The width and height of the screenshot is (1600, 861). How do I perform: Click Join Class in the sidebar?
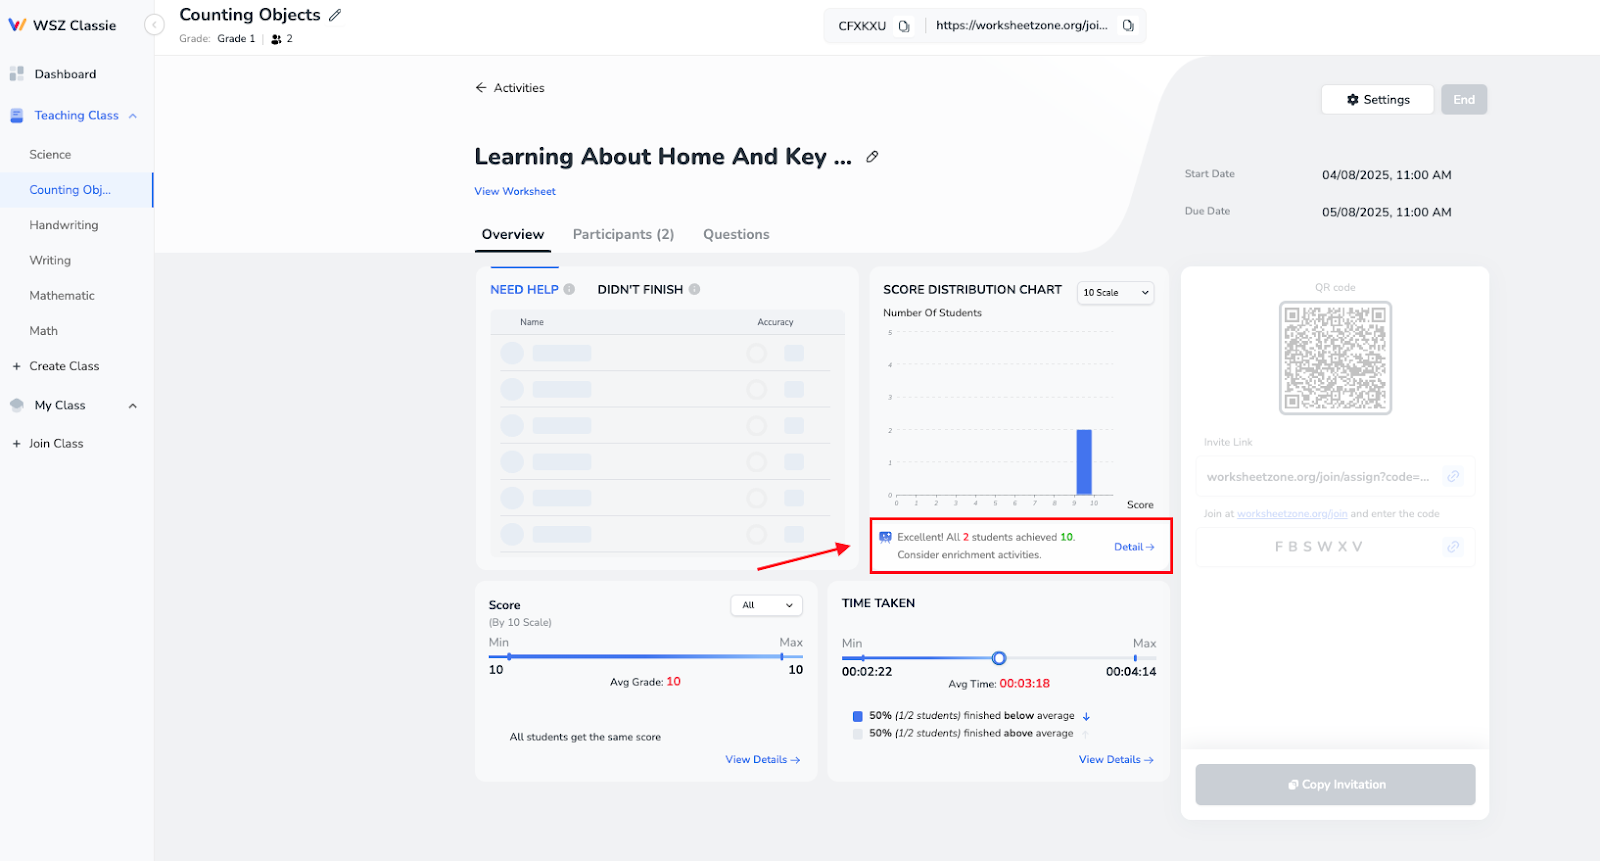pos(56,444)
